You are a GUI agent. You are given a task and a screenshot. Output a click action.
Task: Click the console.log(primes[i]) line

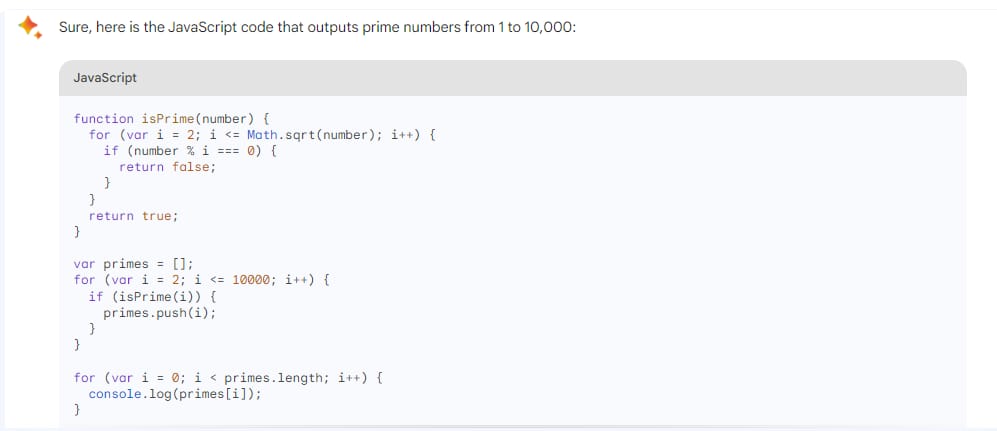[x=175, y=394]
